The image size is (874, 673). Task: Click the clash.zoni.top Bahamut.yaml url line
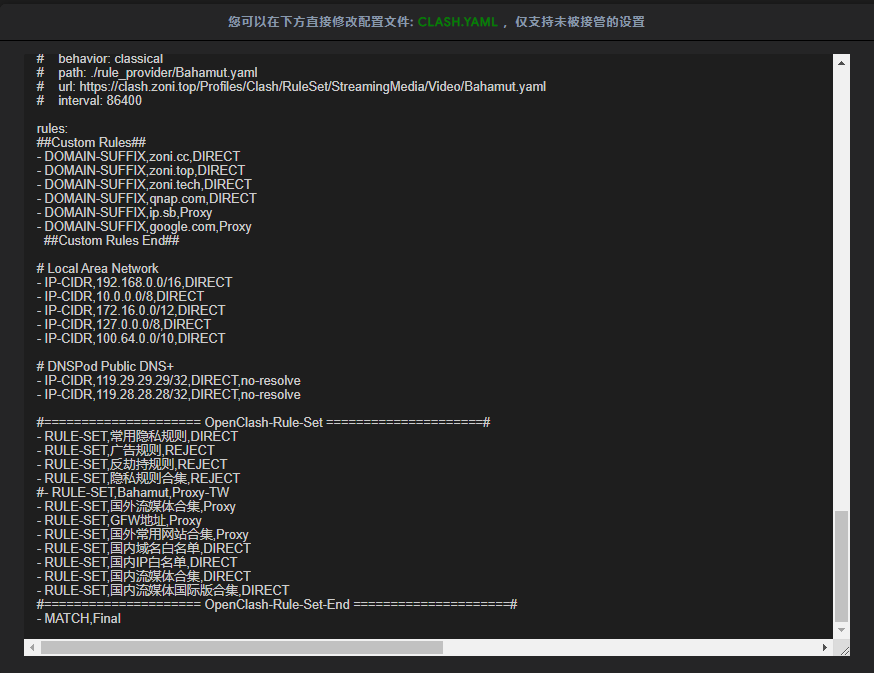coord(291,86)
